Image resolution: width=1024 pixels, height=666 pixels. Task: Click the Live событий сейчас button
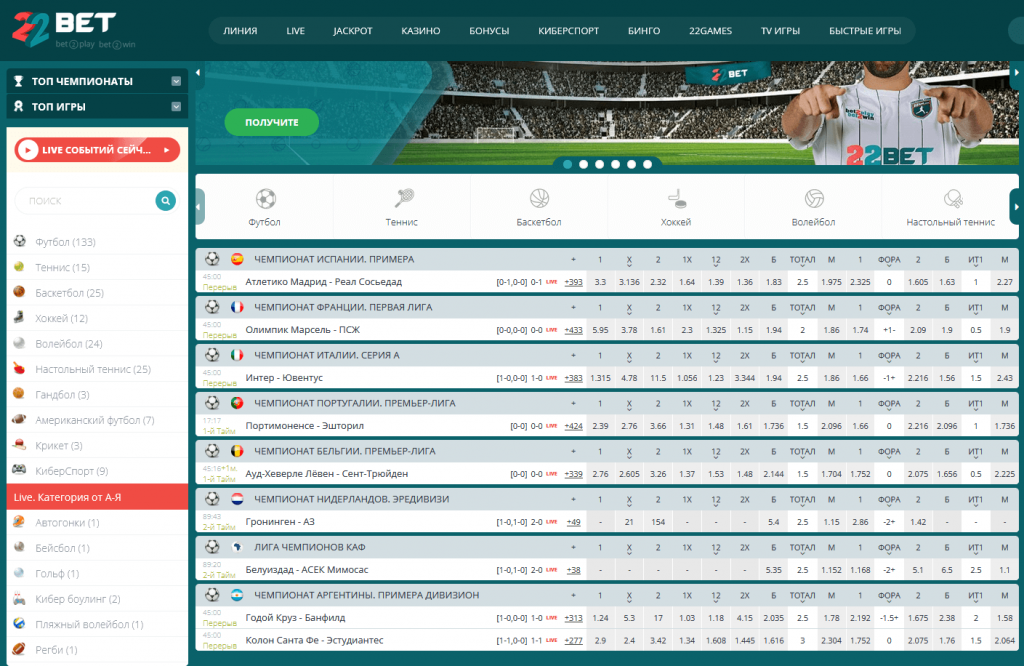(97, 150)
